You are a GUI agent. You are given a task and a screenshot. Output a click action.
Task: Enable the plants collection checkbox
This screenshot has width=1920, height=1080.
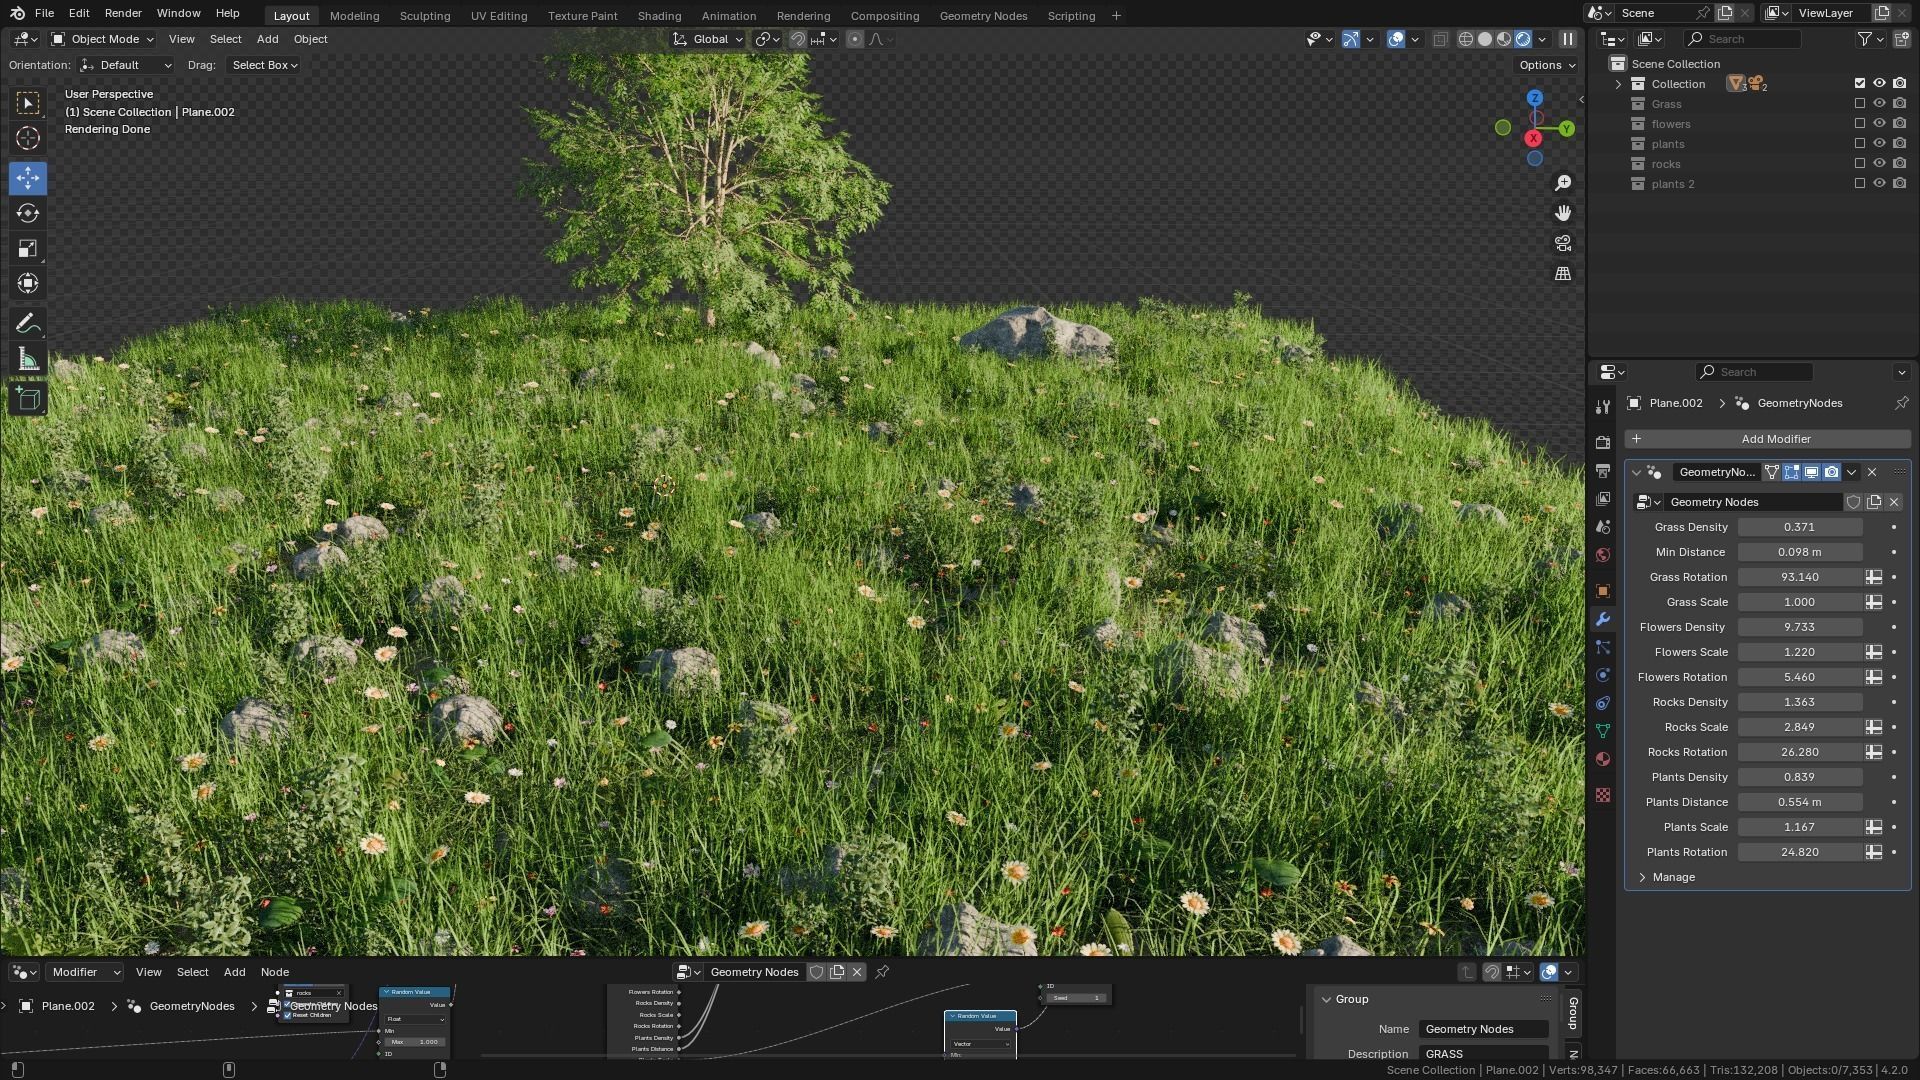[1860, 144]
